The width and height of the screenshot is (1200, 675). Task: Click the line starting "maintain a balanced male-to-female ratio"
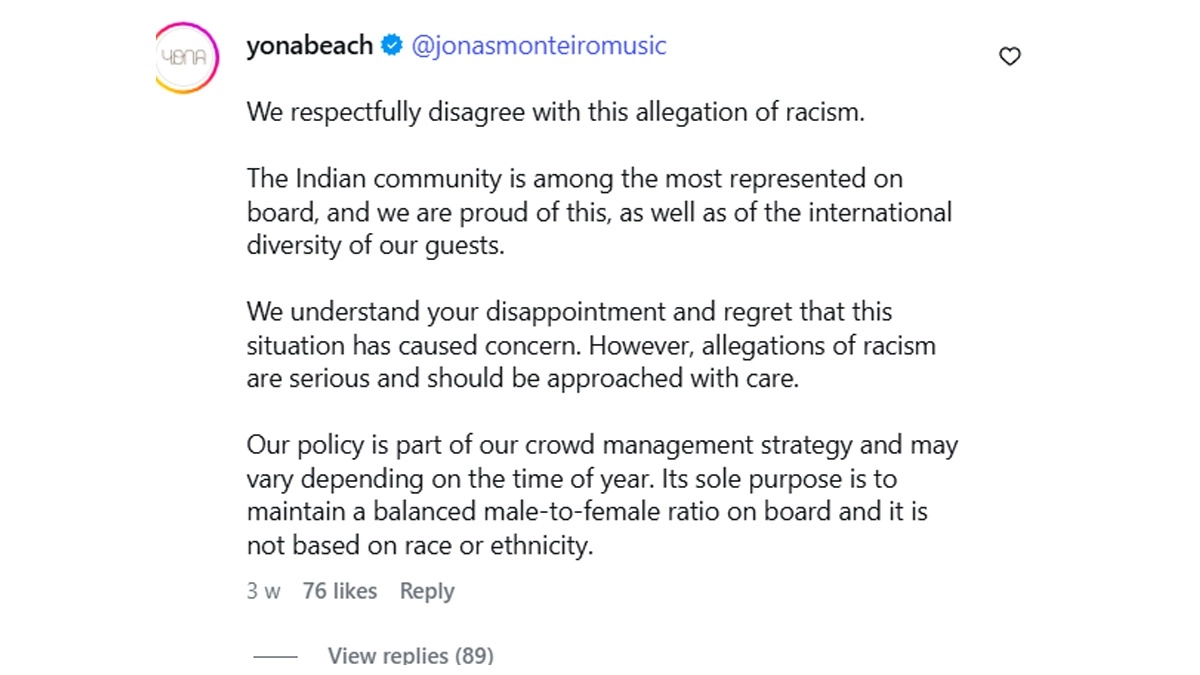pos(587,513)
